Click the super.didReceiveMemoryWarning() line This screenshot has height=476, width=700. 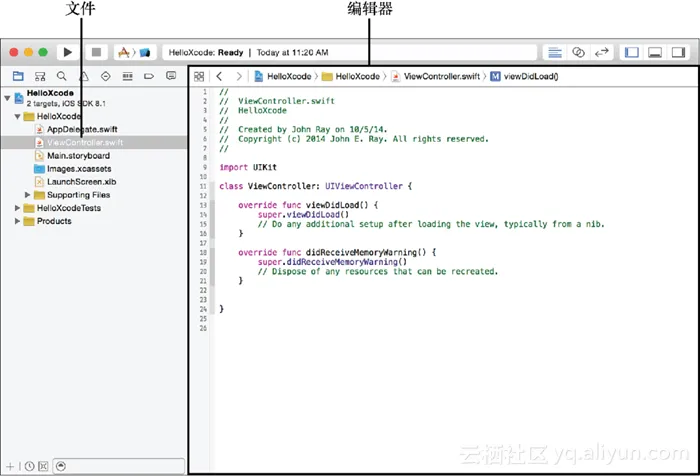click(x=332, y=262)
